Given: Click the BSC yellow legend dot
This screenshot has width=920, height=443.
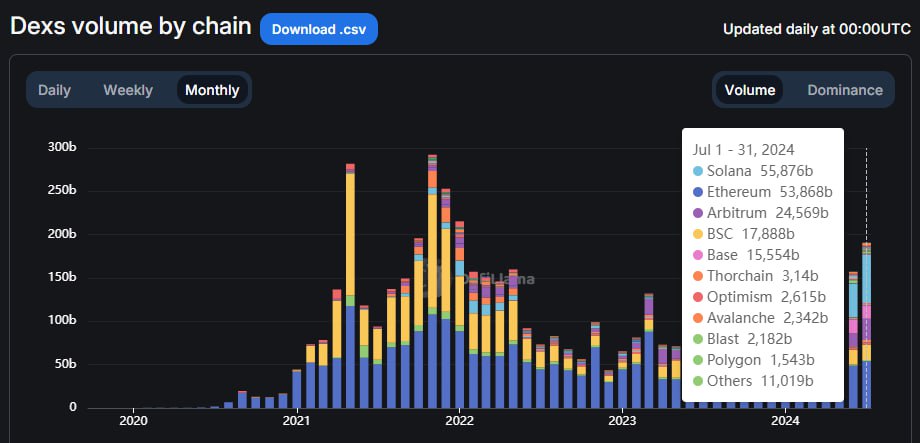Looking at the screenshot, I should [x=698, y=234].
